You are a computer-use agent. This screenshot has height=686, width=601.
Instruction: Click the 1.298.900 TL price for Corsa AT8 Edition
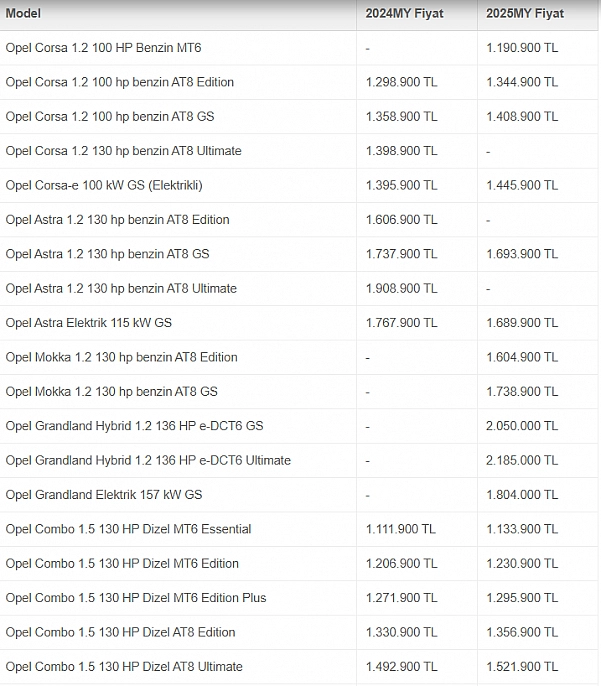point(401,82)
